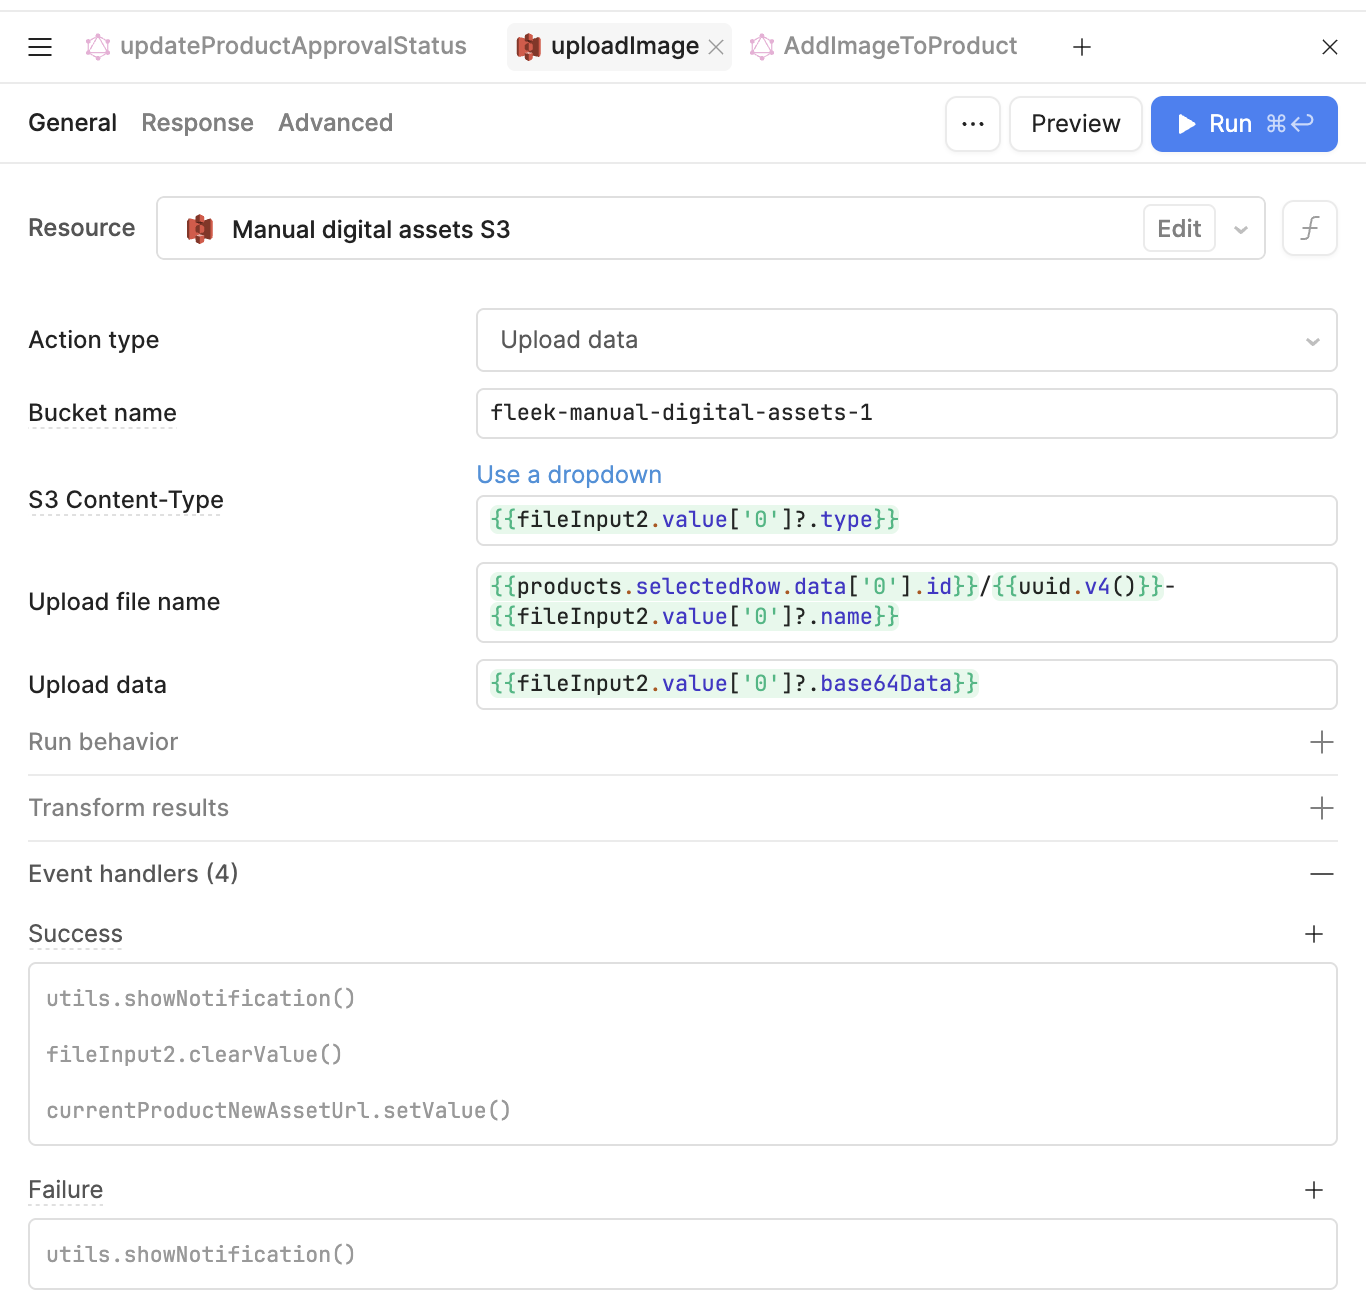Click into the Bucket name input field
The height and width of the screenshot is (1290, 1366).
(x=906, y=413)
